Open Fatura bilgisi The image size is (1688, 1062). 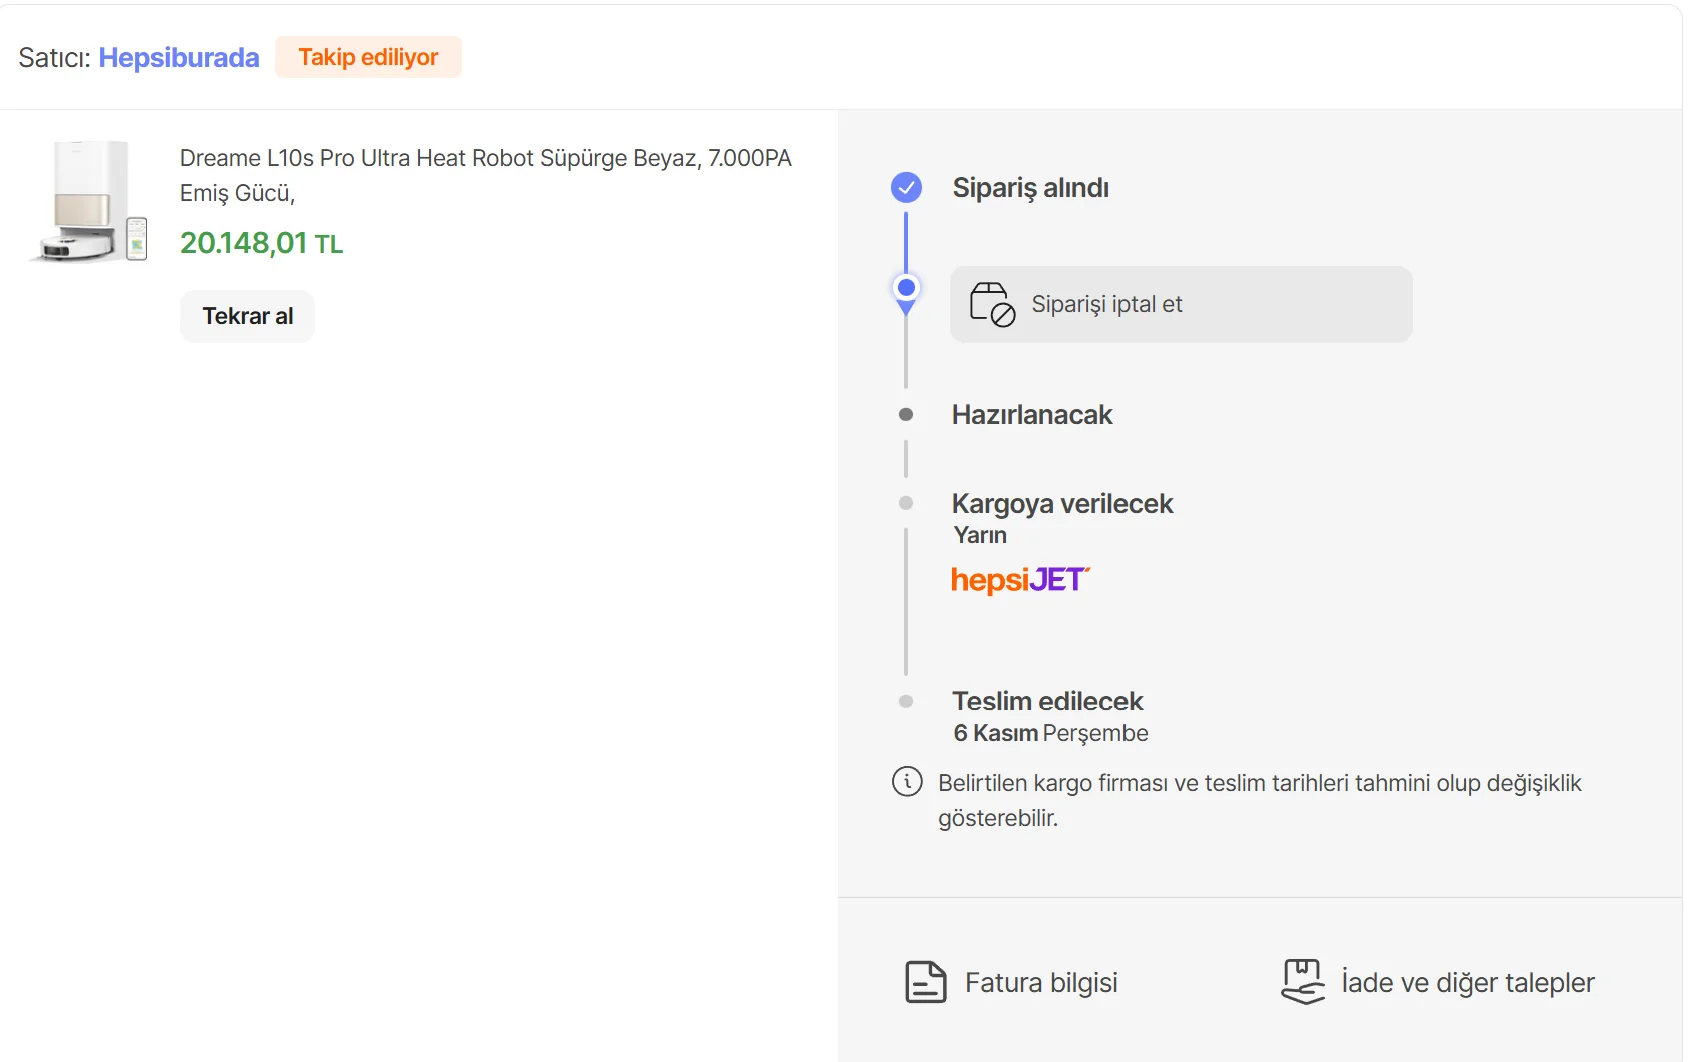tap(1041, 983)
